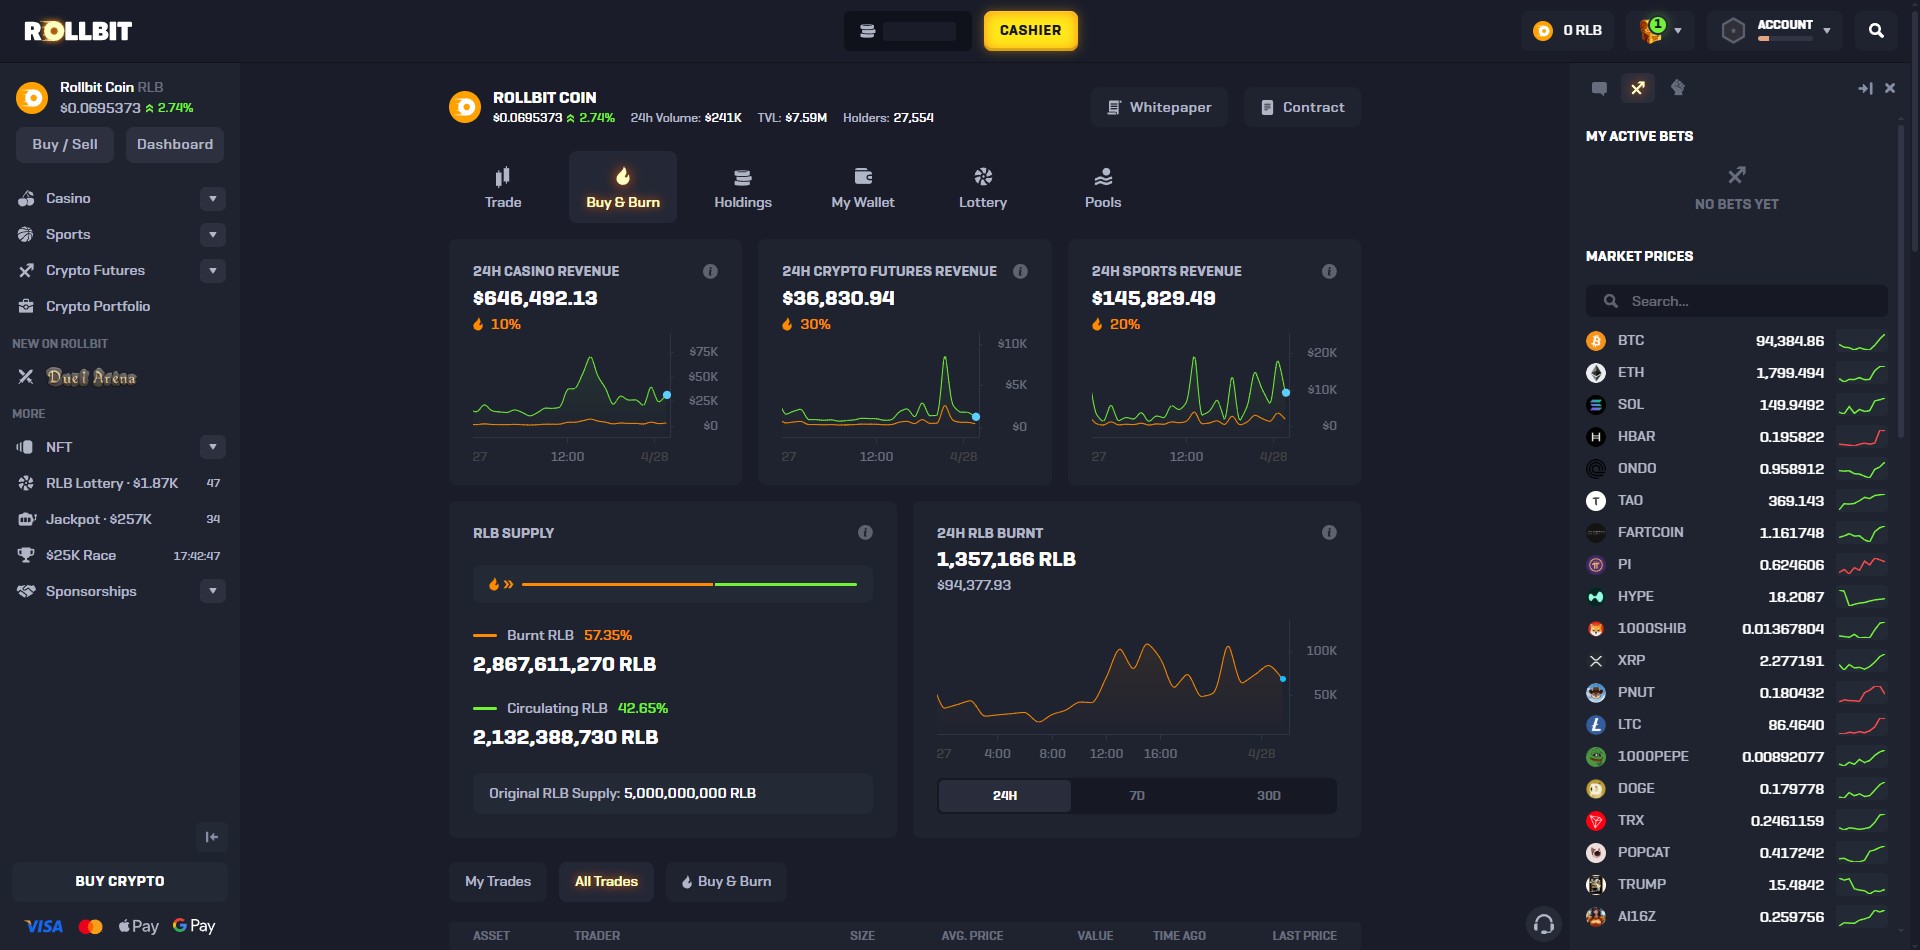Click the Cashier button
This screenshot has height=950, width=1920.
(1030, 31)
